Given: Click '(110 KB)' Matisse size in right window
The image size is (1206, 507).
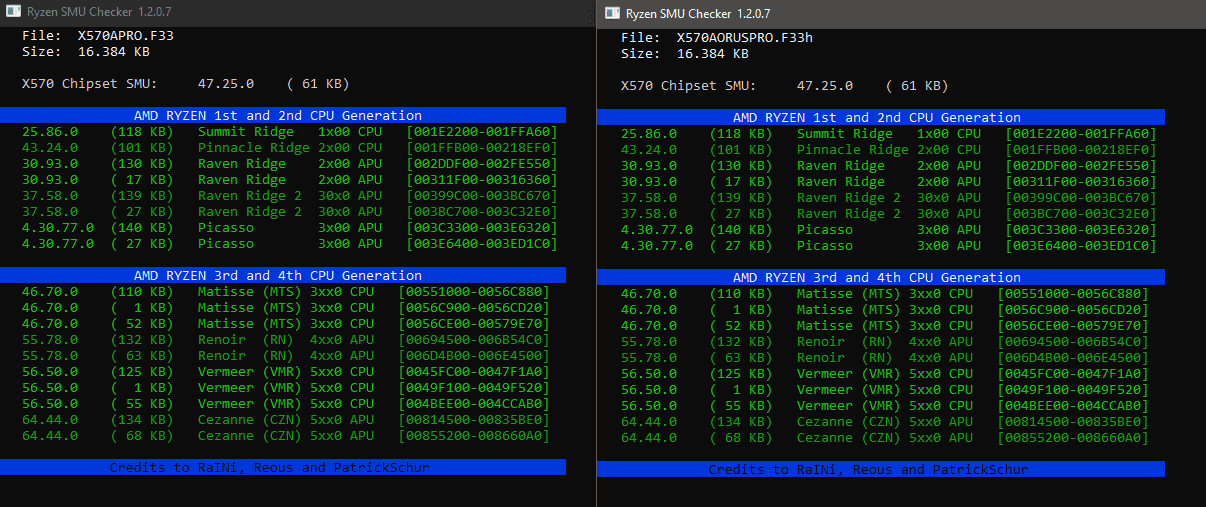Looking at the screenshot, I should [741, 294].
